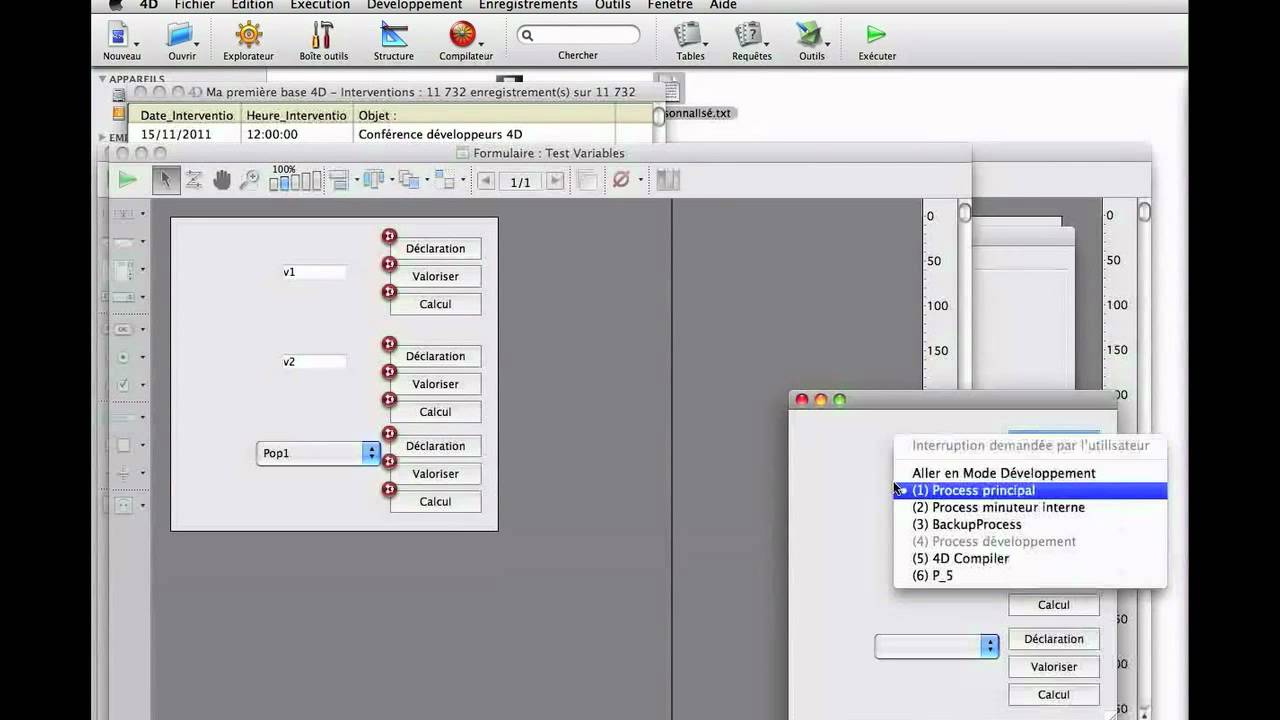Image resolution: width=1280 pixels, height=720 pixels.
Task: Click Déclaration button beside v1 field
Action: (x=435, y=248)
